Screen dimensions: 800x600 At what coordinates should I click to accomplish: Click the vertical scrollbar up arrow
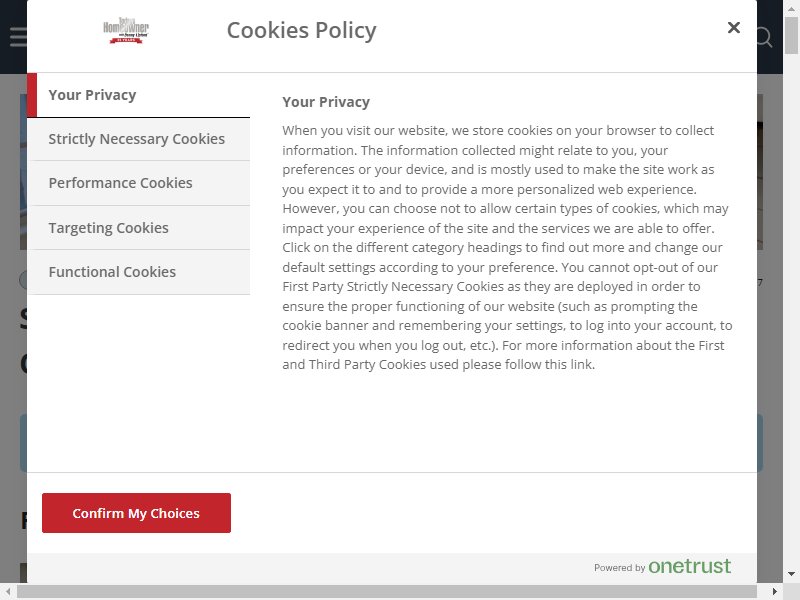click(791, 8)
